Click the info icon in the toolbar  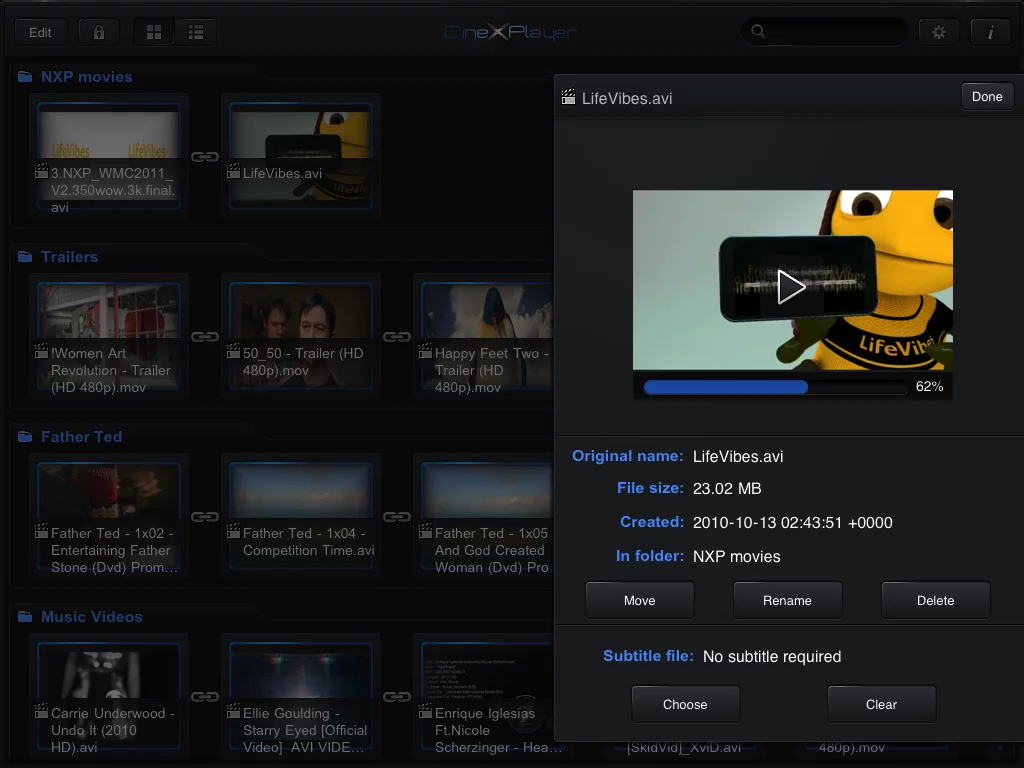point(991,31)
